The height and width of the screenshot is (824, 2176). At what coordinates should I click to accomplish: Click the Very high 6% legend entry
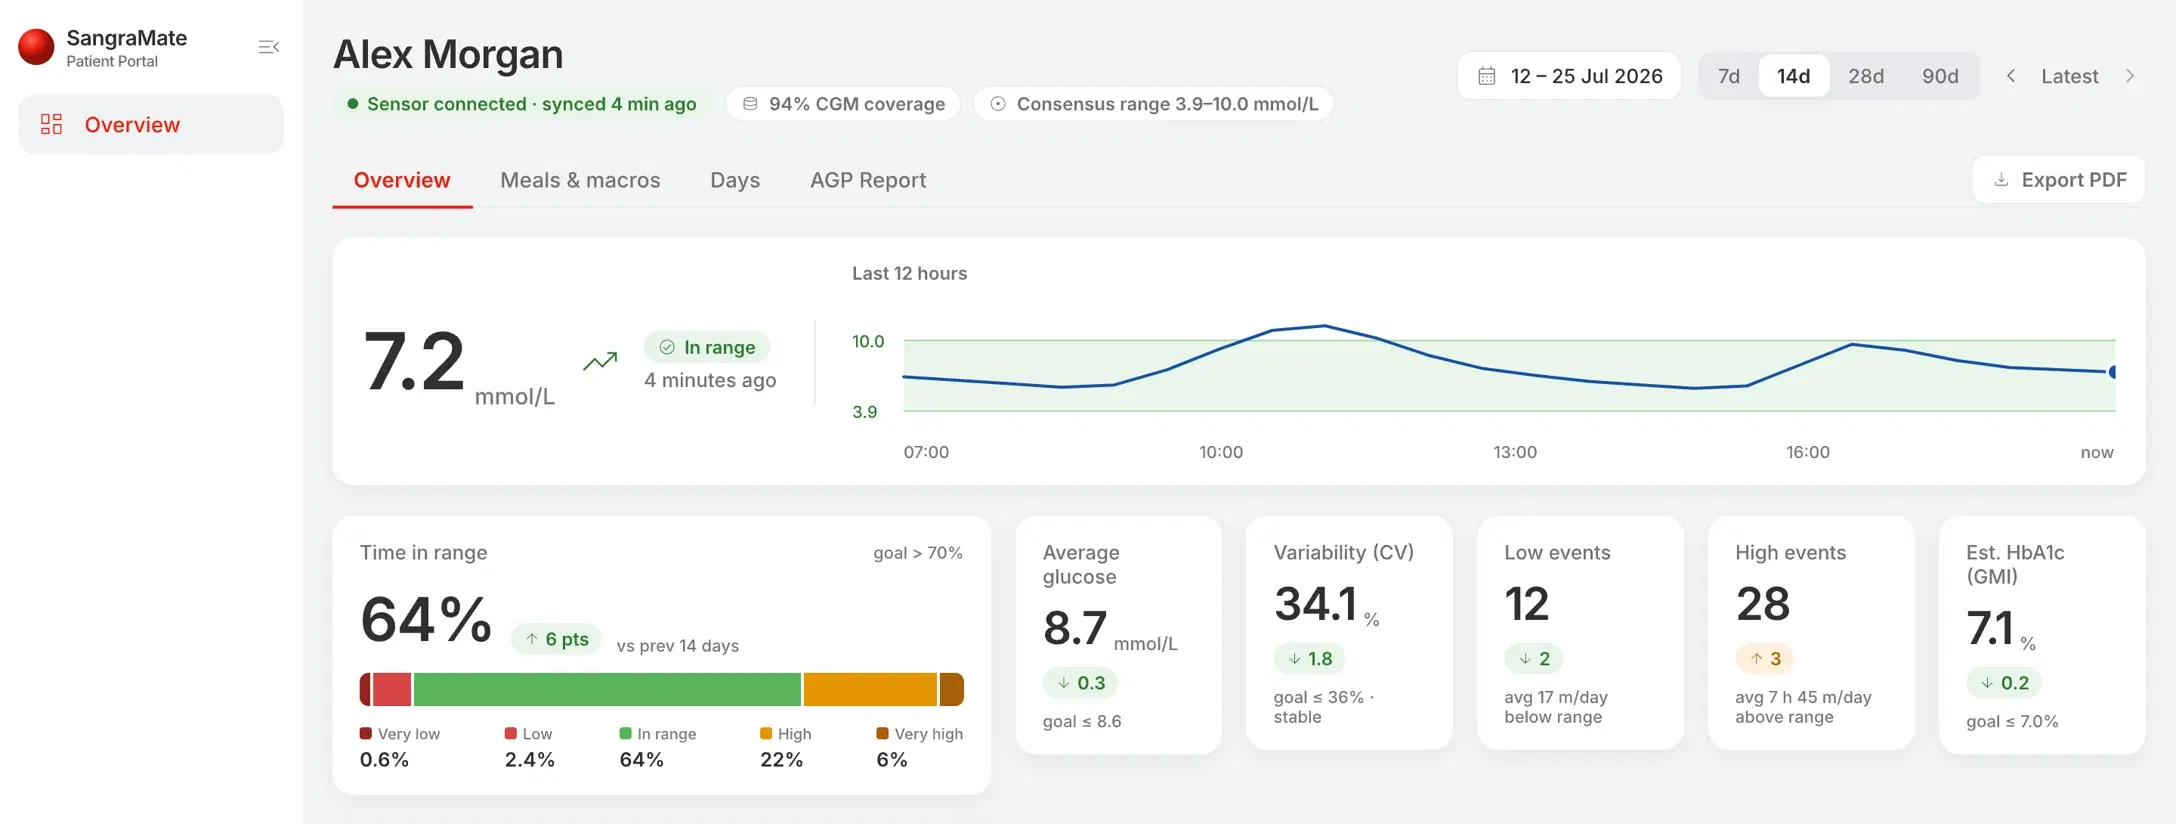click(920, 747)
